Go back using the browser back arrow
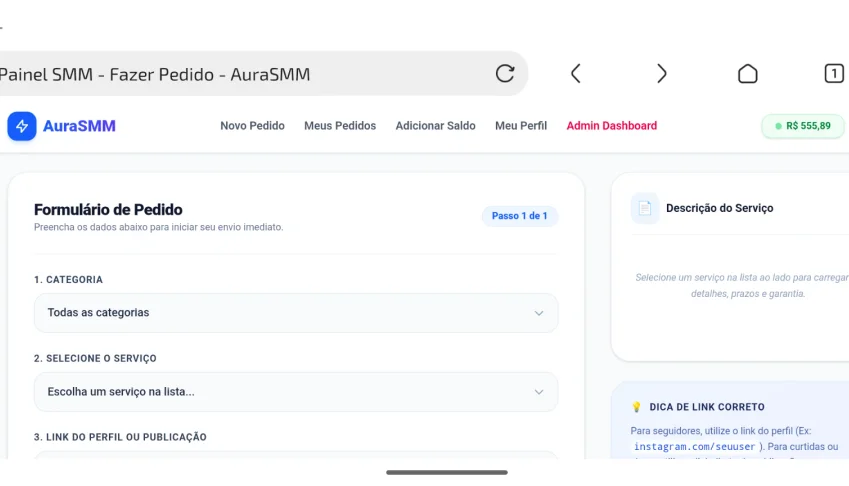Screen dimensions: 849x486 tap(576, 74)
